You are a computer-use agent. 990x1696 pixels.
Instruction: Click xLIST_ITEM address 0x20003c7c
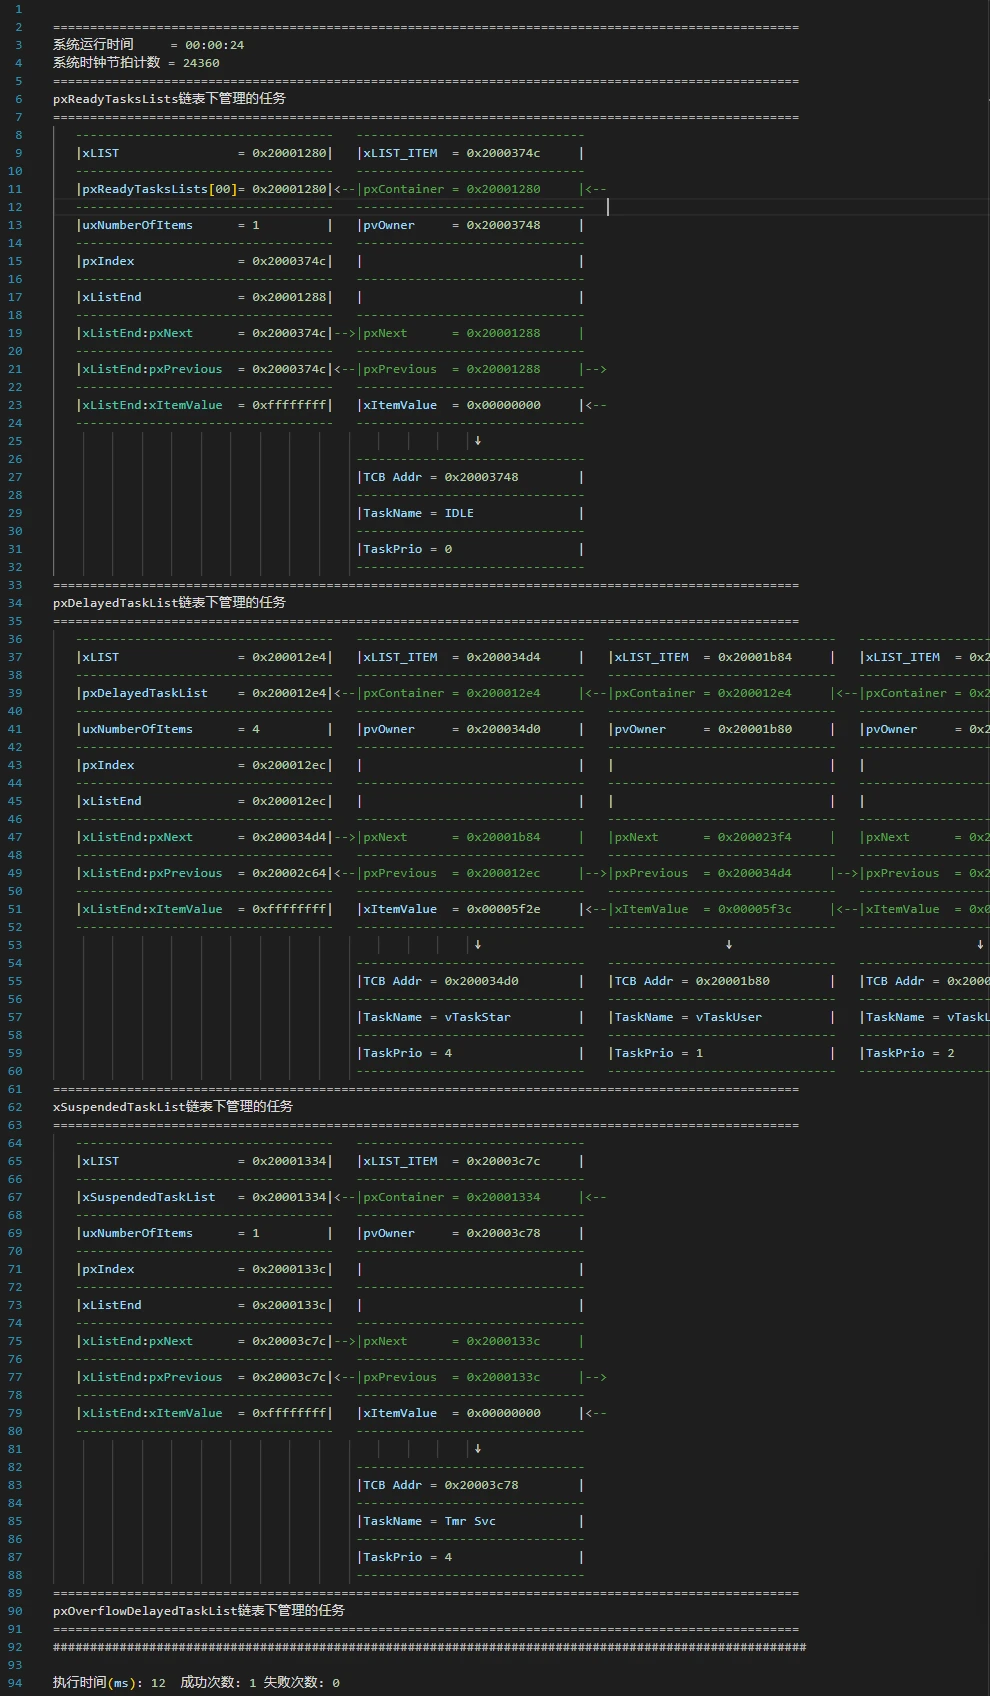[x=503, y=1161]
